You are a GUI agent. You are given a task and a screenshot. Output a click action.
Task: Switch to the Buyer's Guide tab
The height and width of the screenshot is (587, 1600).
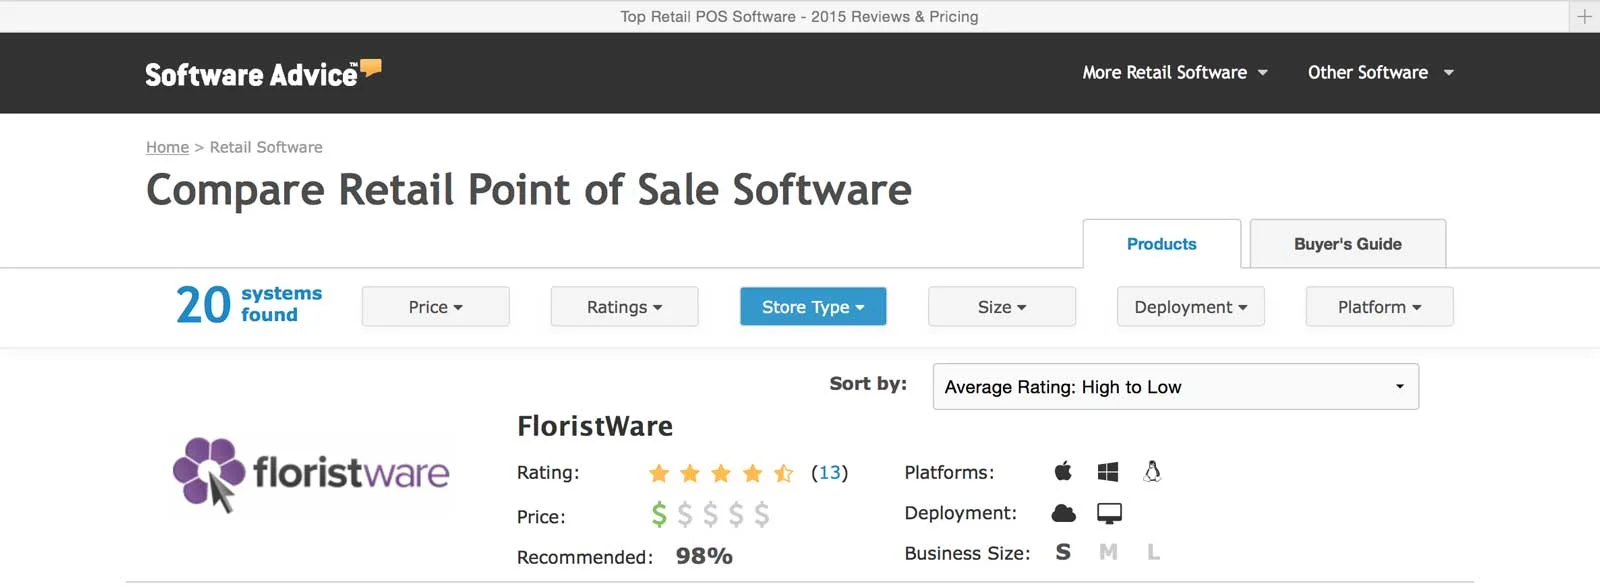[1347, 244]
